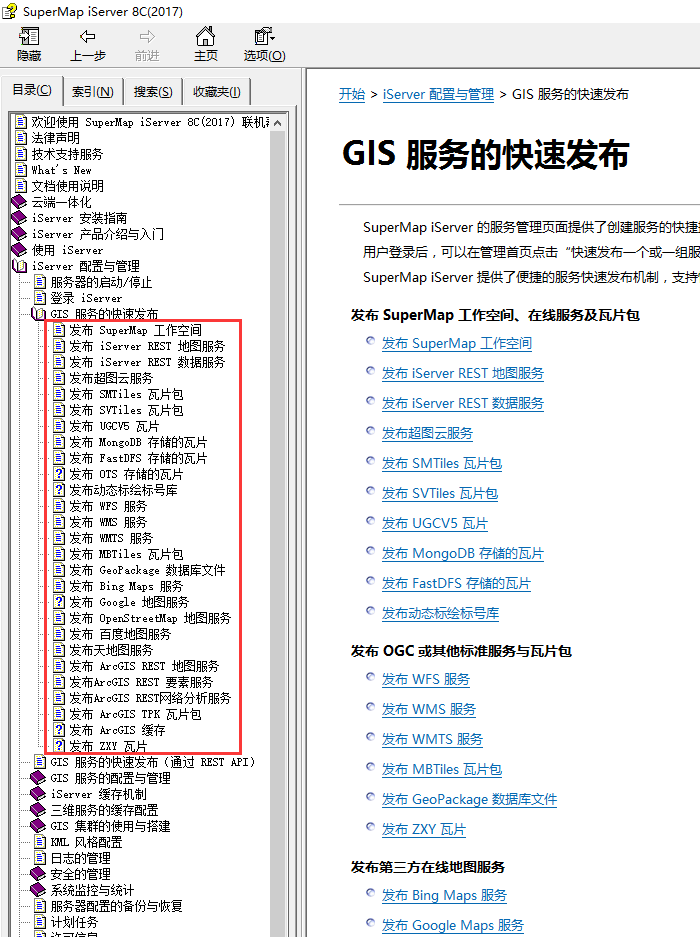
Task: Open the 主页 home toolbar icon
Action: (206, 45)
